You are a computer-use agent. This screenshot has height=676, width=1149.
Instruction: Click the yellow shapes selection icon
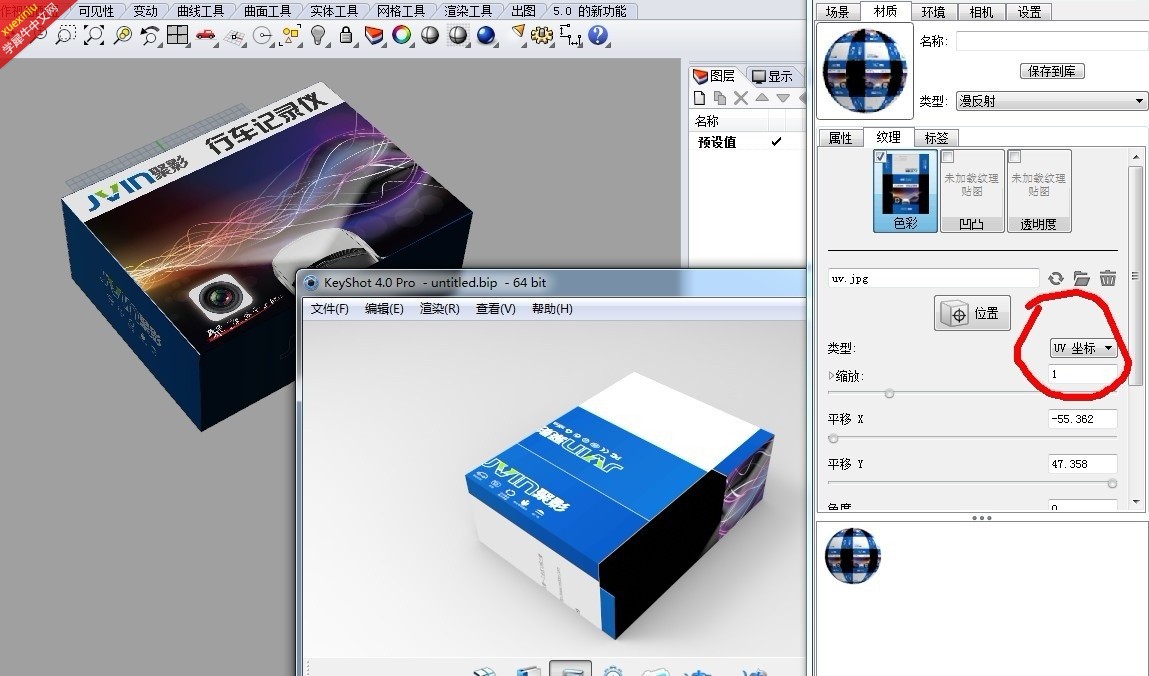pyautogui.click(x=290, y=34)
